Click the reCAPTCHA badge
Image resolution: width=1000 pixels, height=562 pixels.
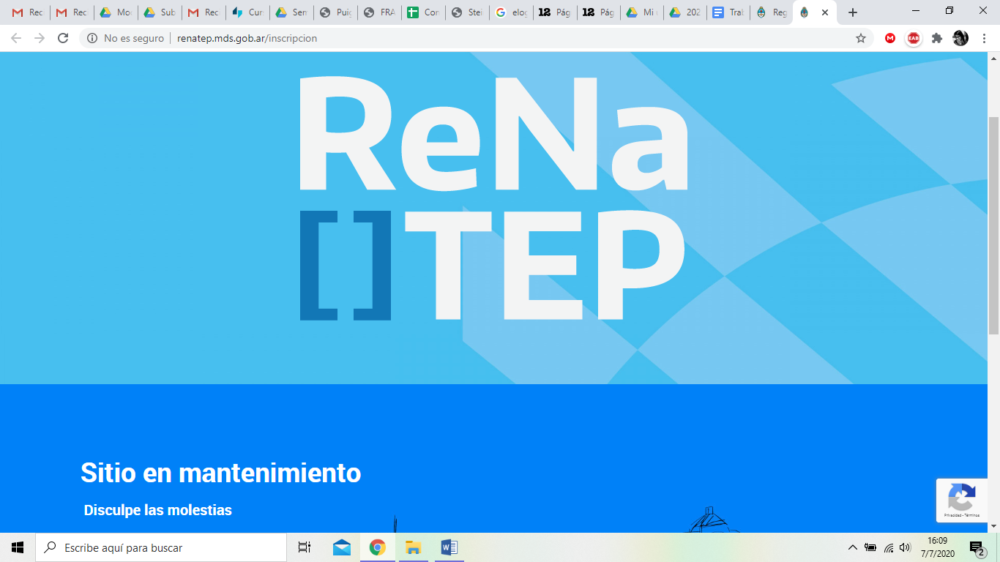(962, 500)
